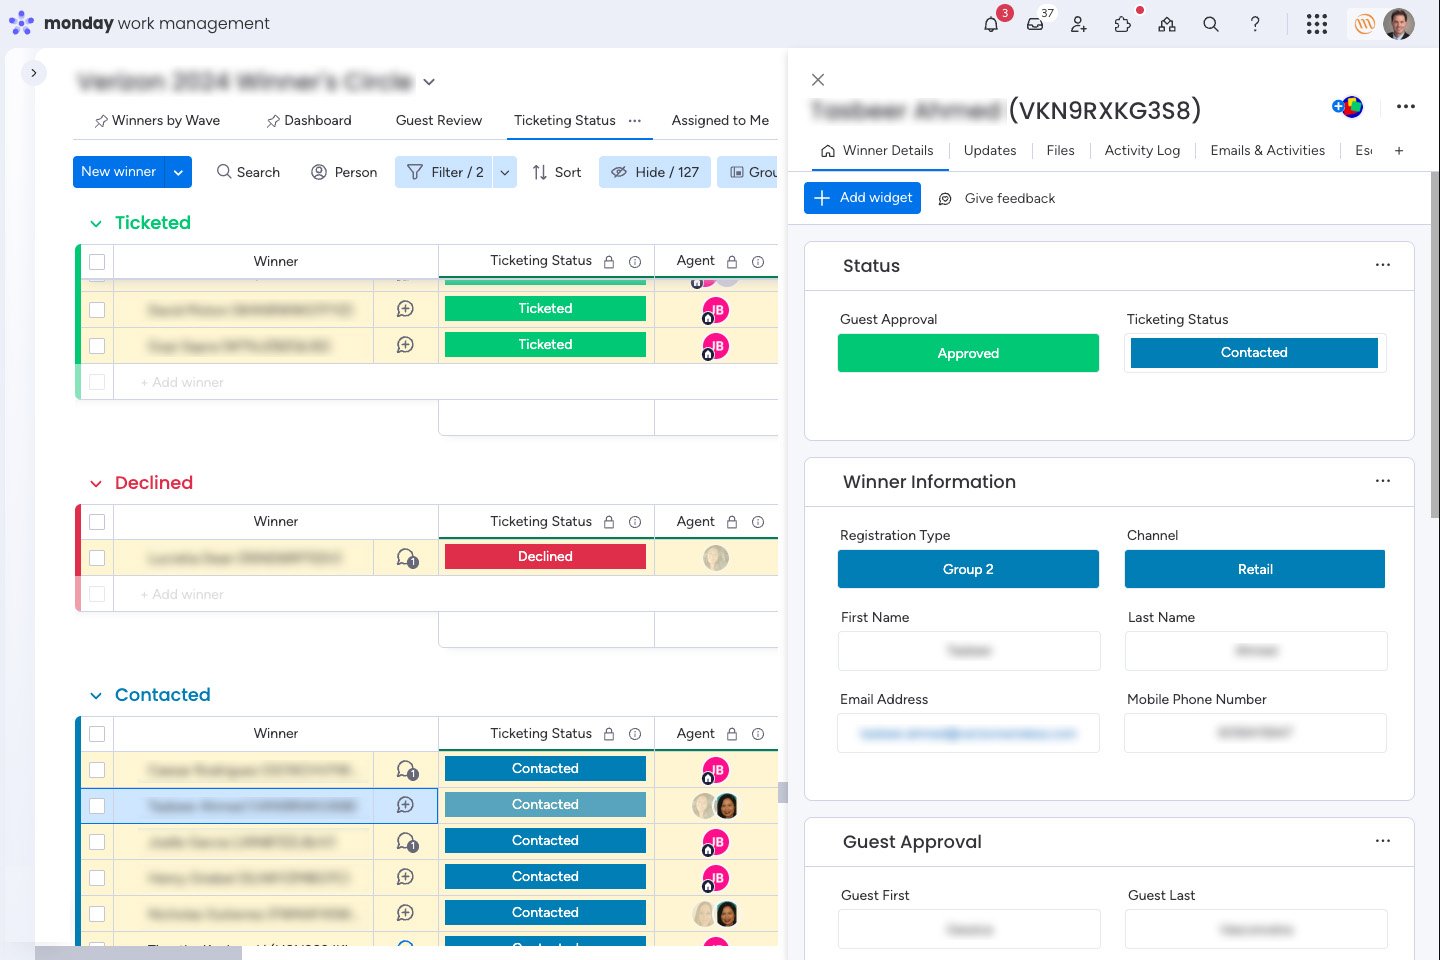1440x960 pixels.
Task: Open the New winner dropdown arrow
Action: pos(178,172)
